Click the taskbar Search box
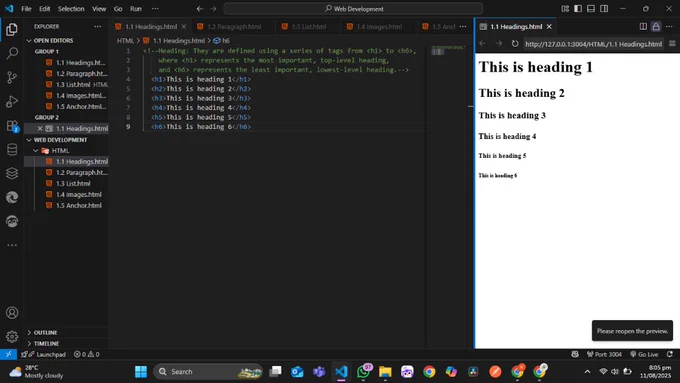Image resolution: width=680 pixels, height=383 pixels. click(x=208, y=372)
